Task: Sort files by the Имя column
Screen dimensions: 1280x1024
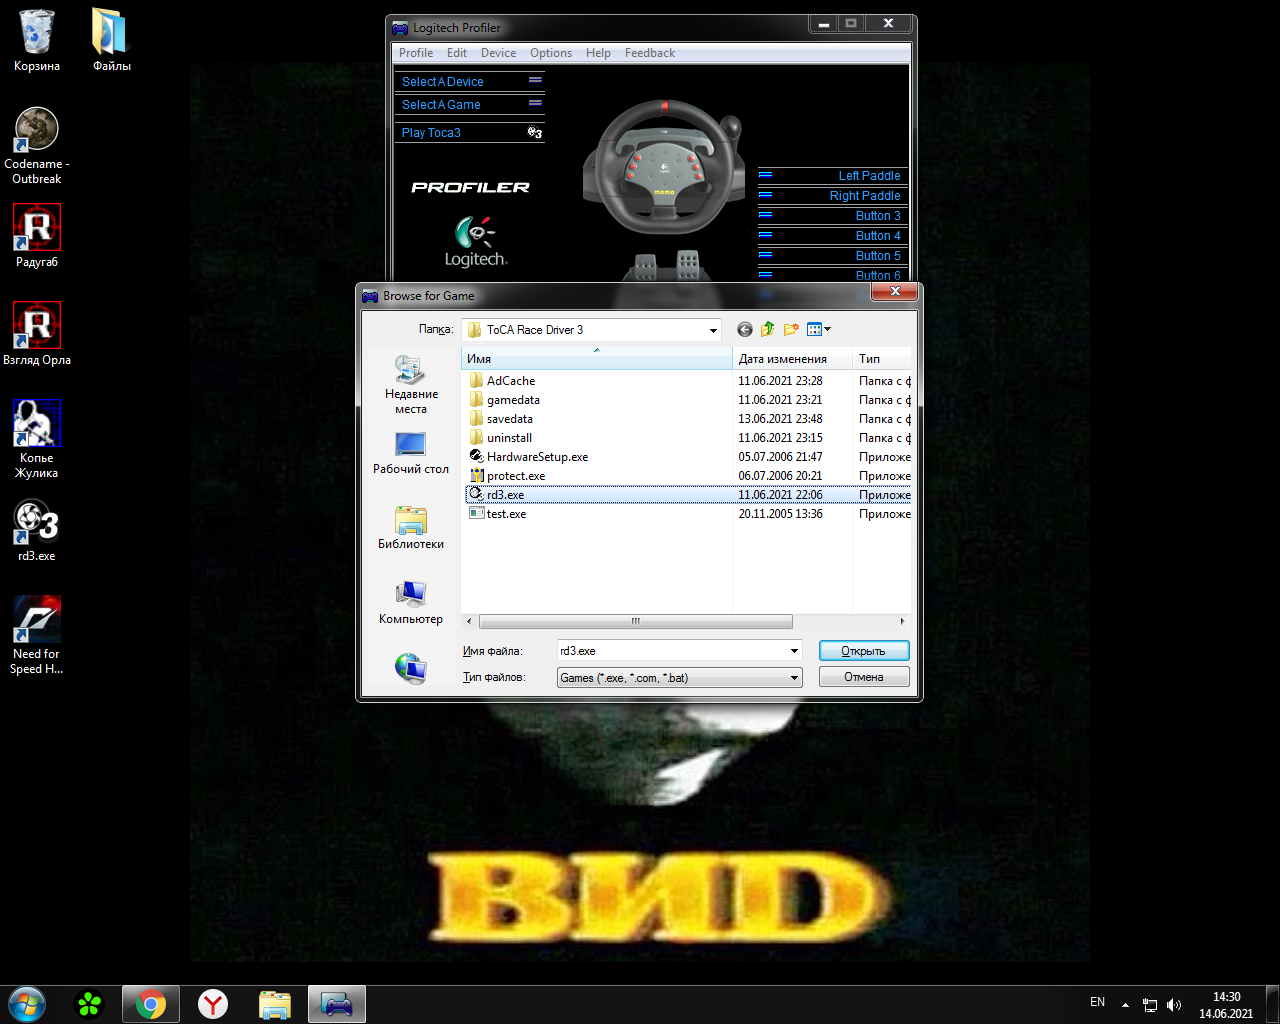Action: (597, 359)
